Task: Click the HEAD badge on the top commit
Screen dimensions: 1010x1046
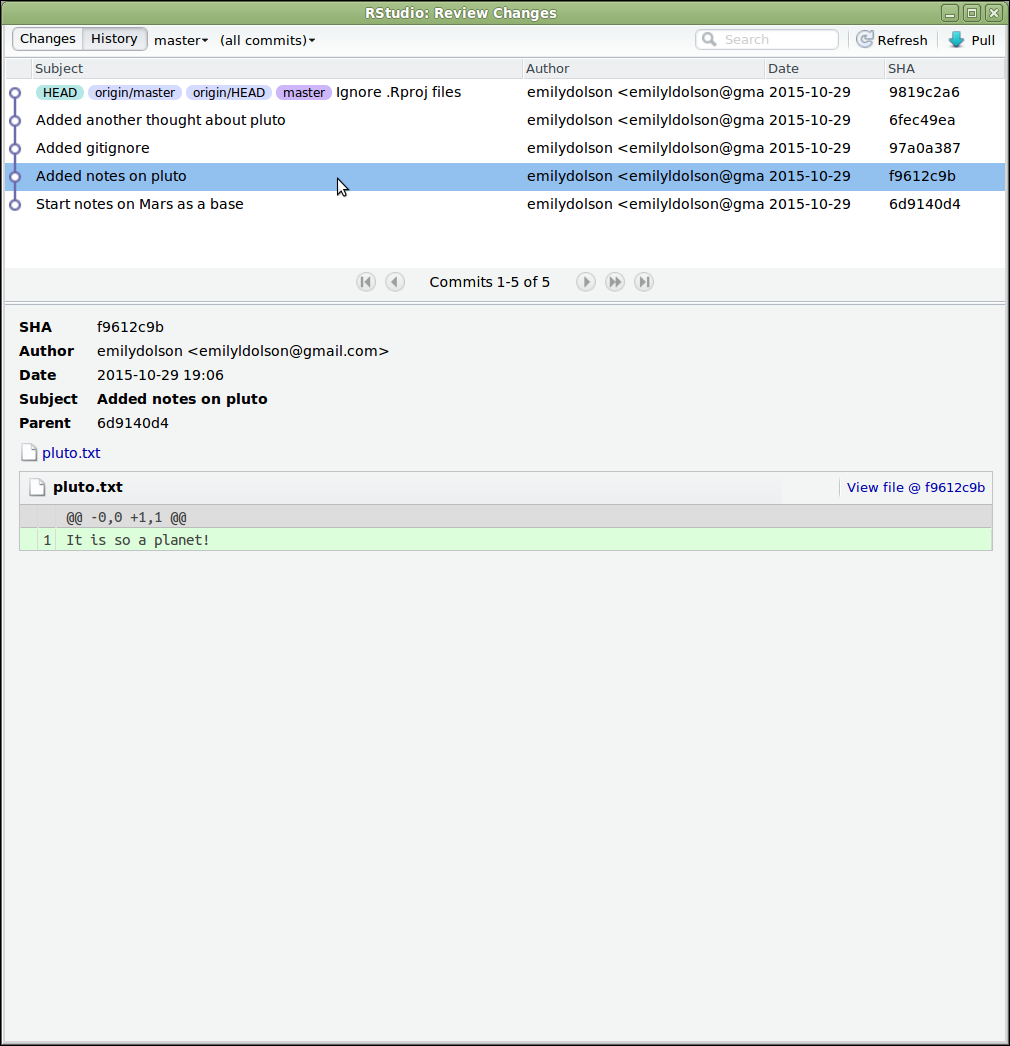Action: tap(59, 92)
